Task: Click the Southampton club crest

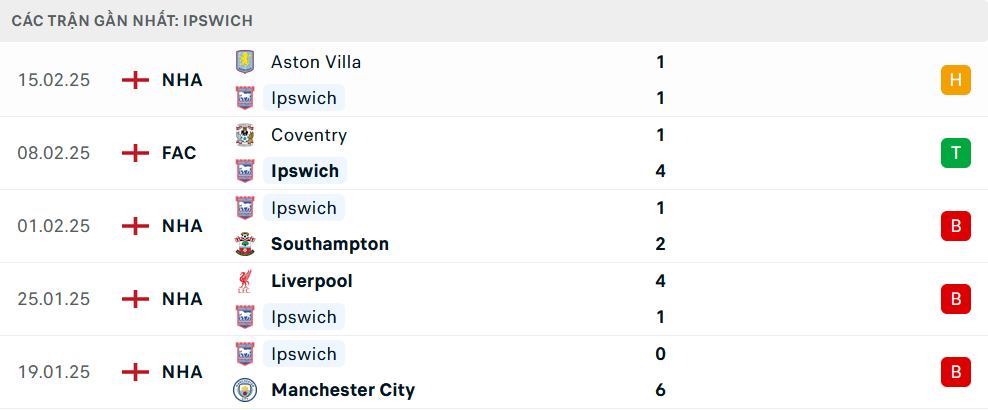Action: click(x=244, y=244)
